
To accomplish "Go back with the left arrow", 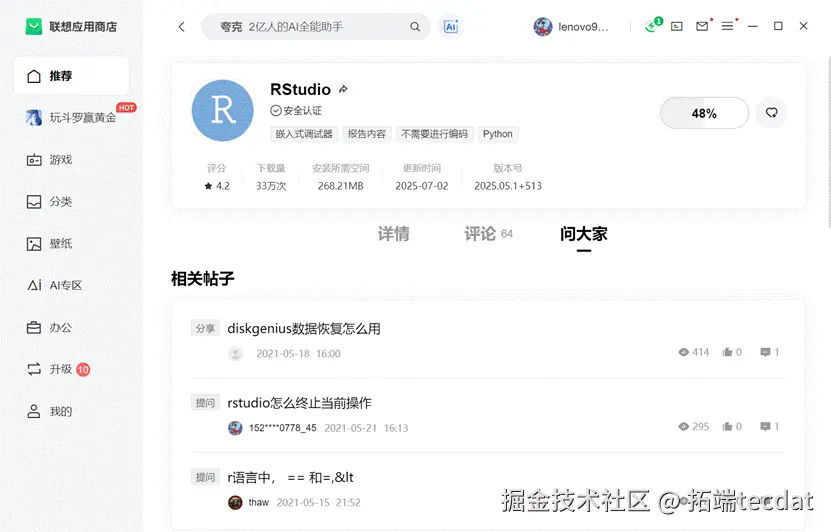I will (x=181, y=27).
